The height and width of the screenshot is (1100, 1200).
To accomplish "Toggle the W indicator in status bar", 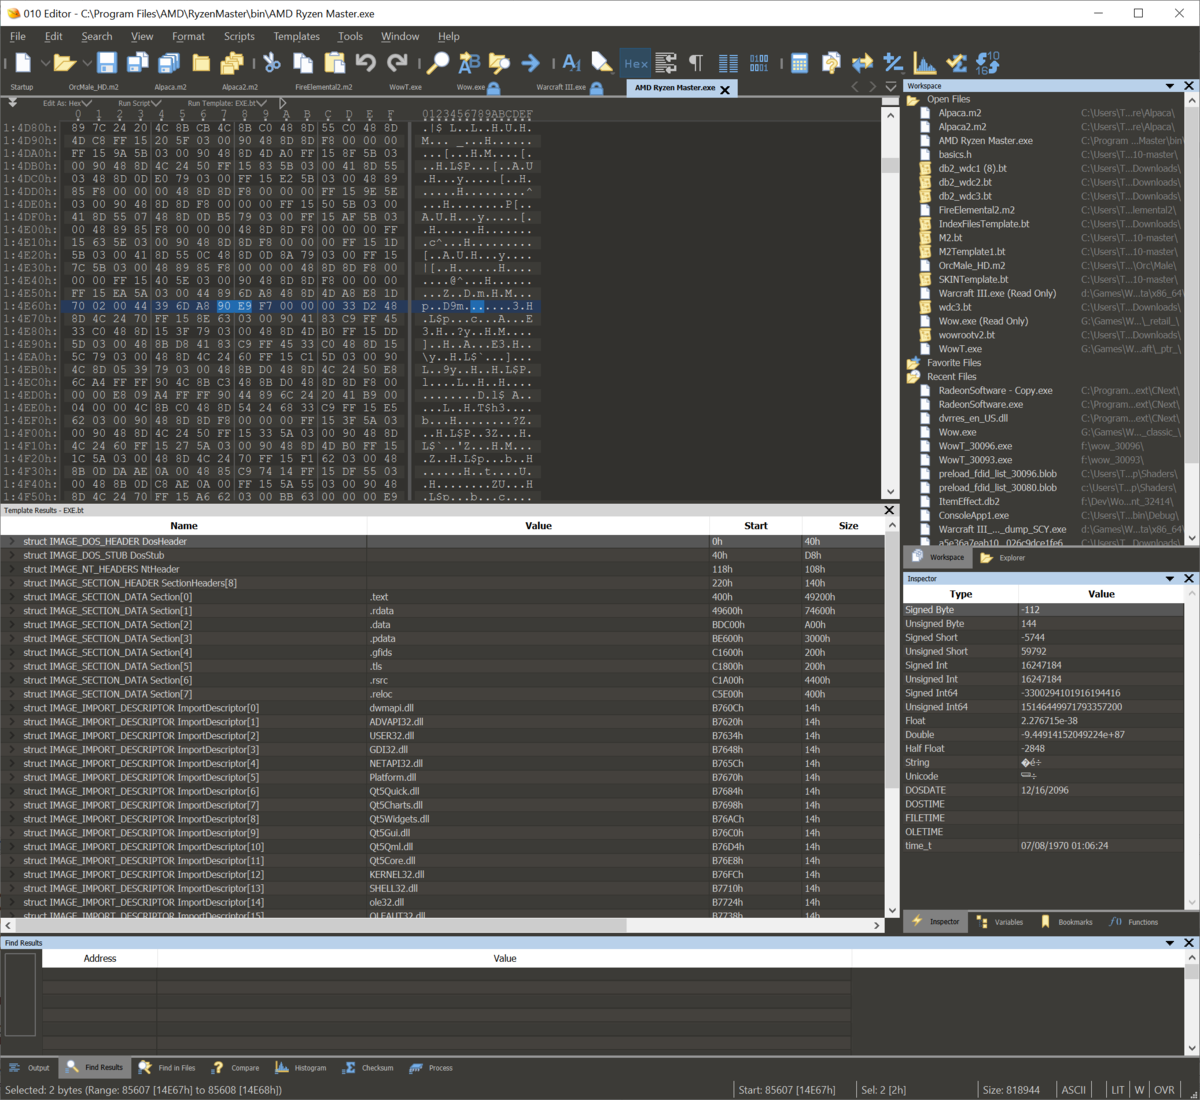I will 1139,1090.
